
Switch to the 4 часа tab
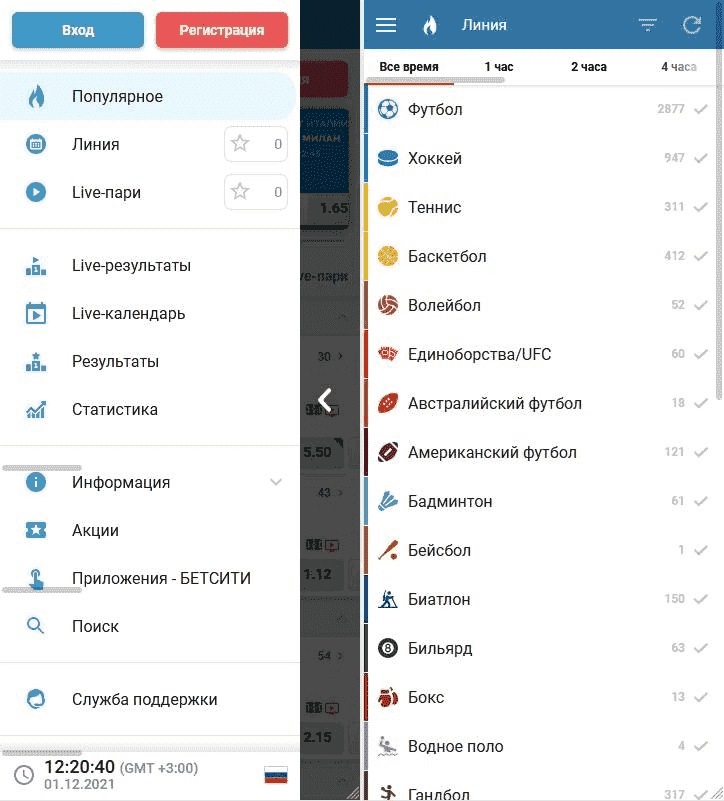pos(679,67)
